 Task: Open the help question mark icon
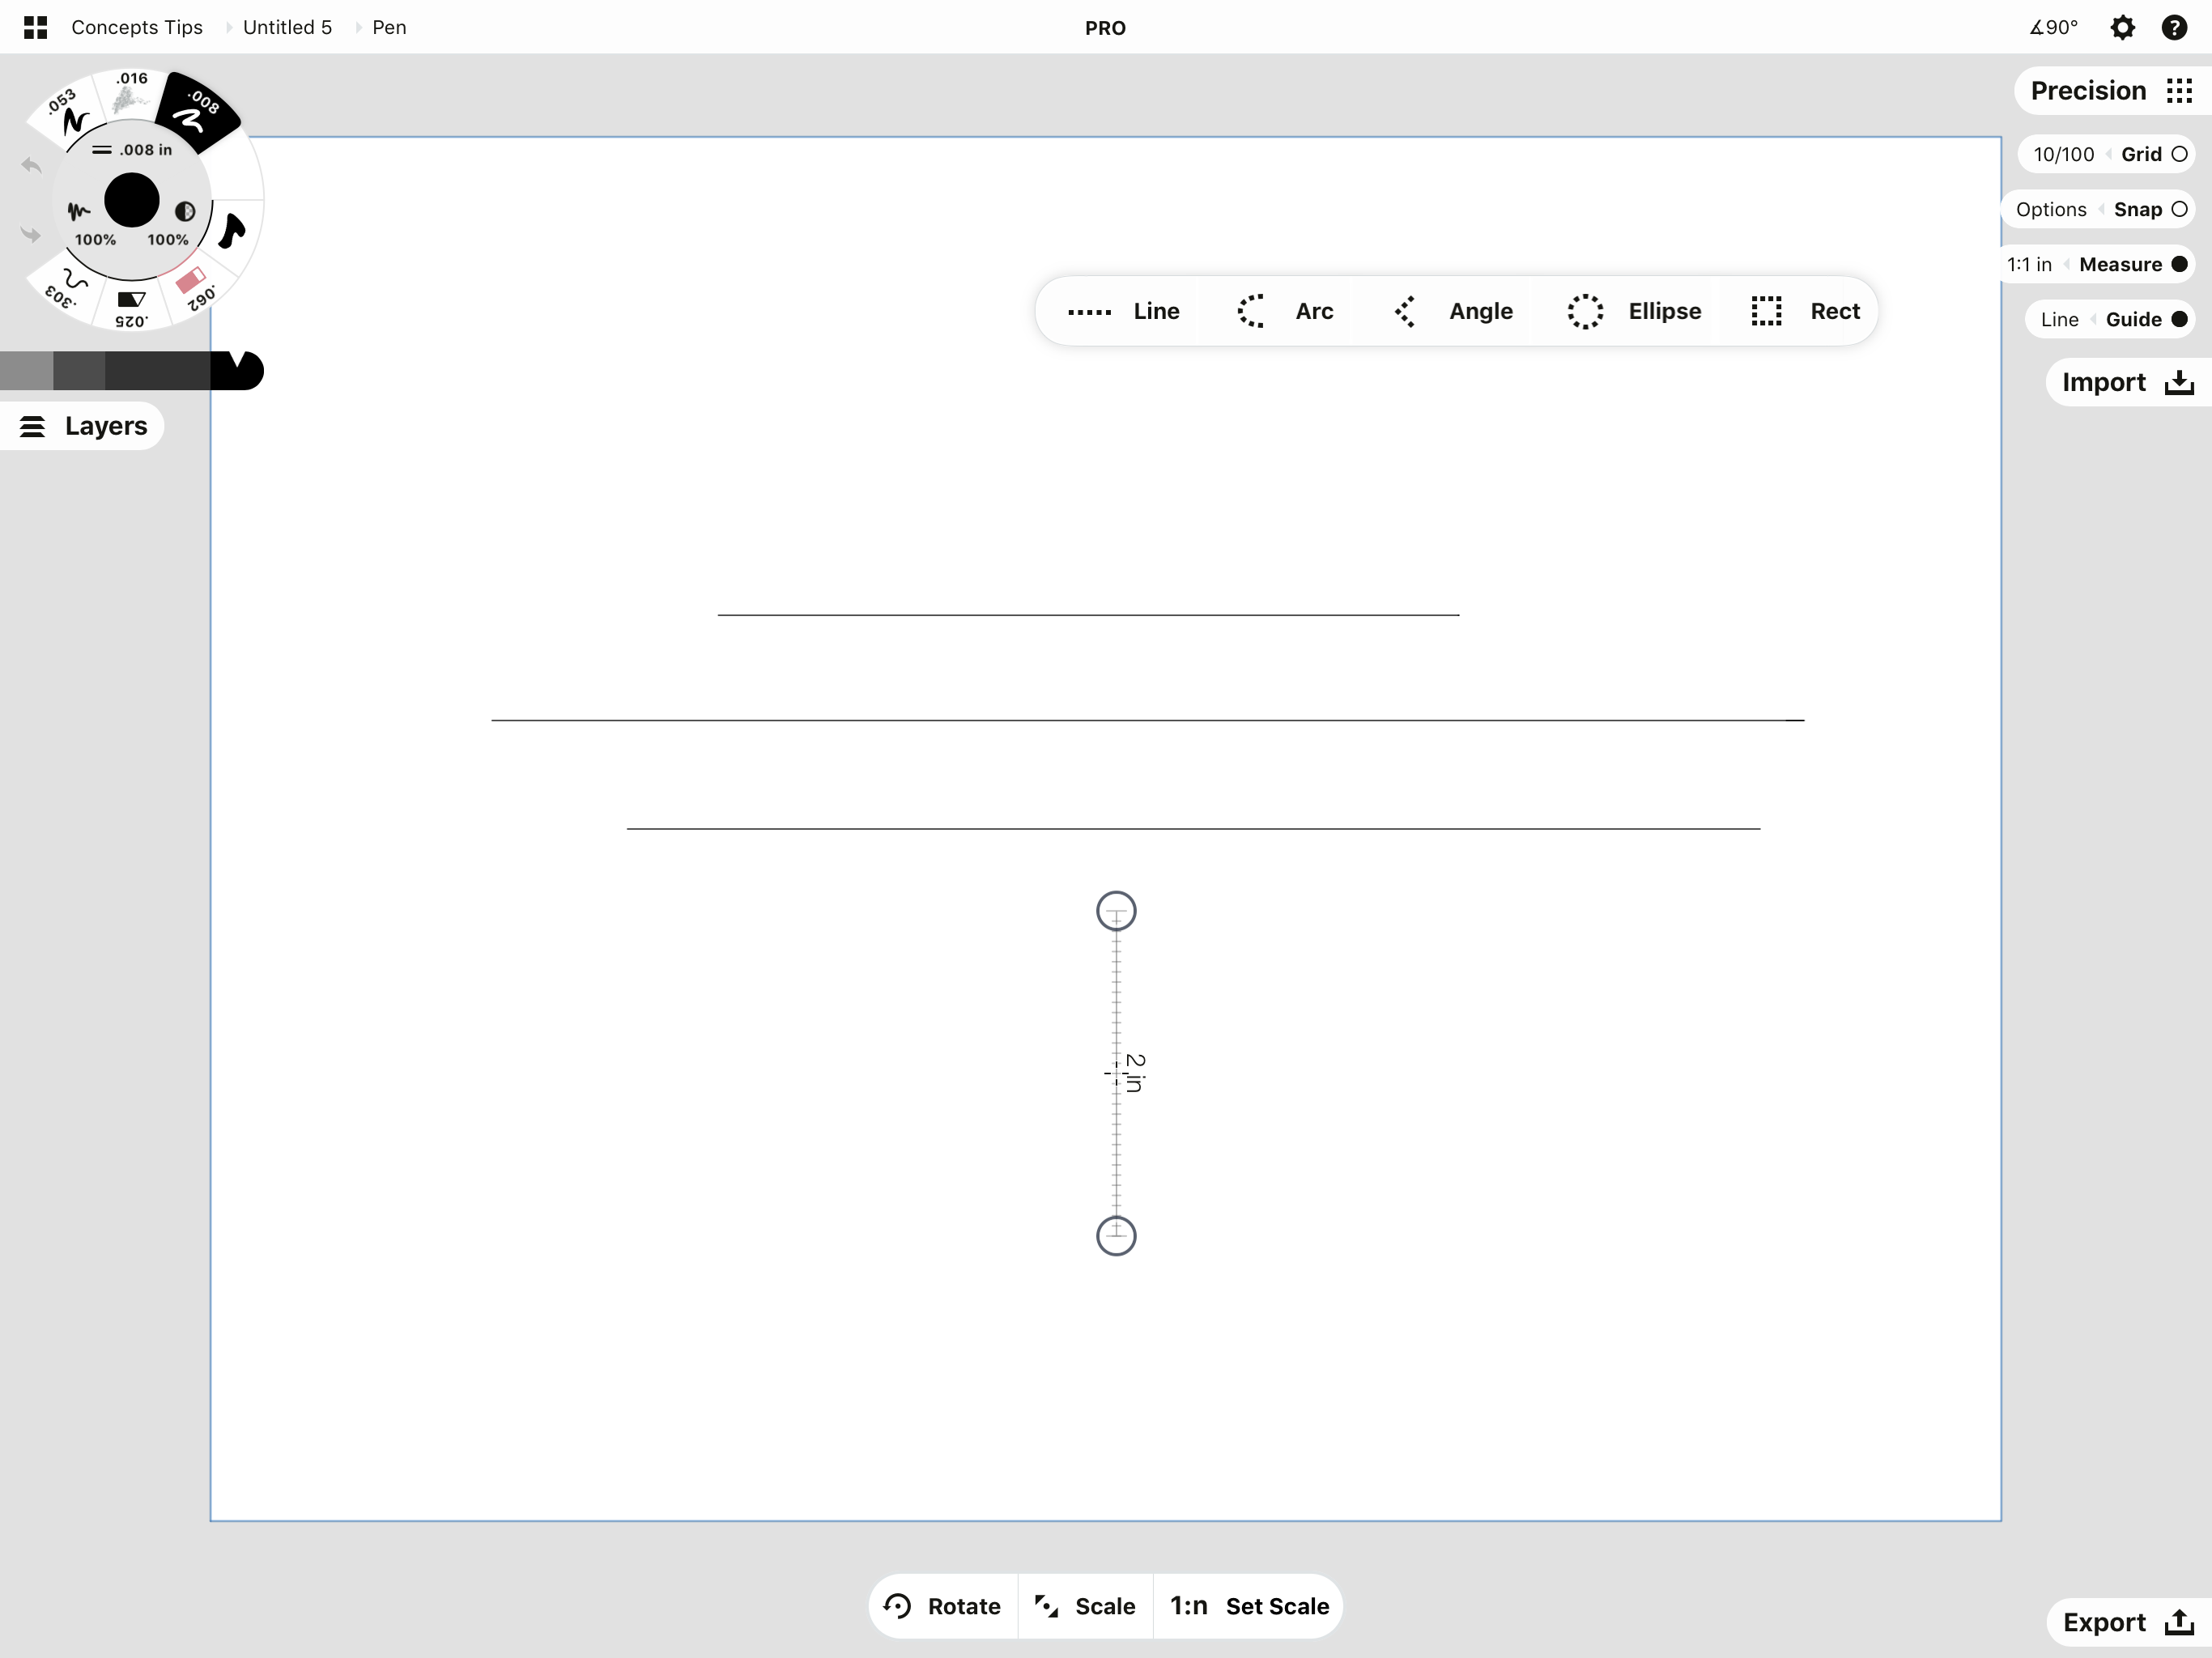coord(2174,27)
